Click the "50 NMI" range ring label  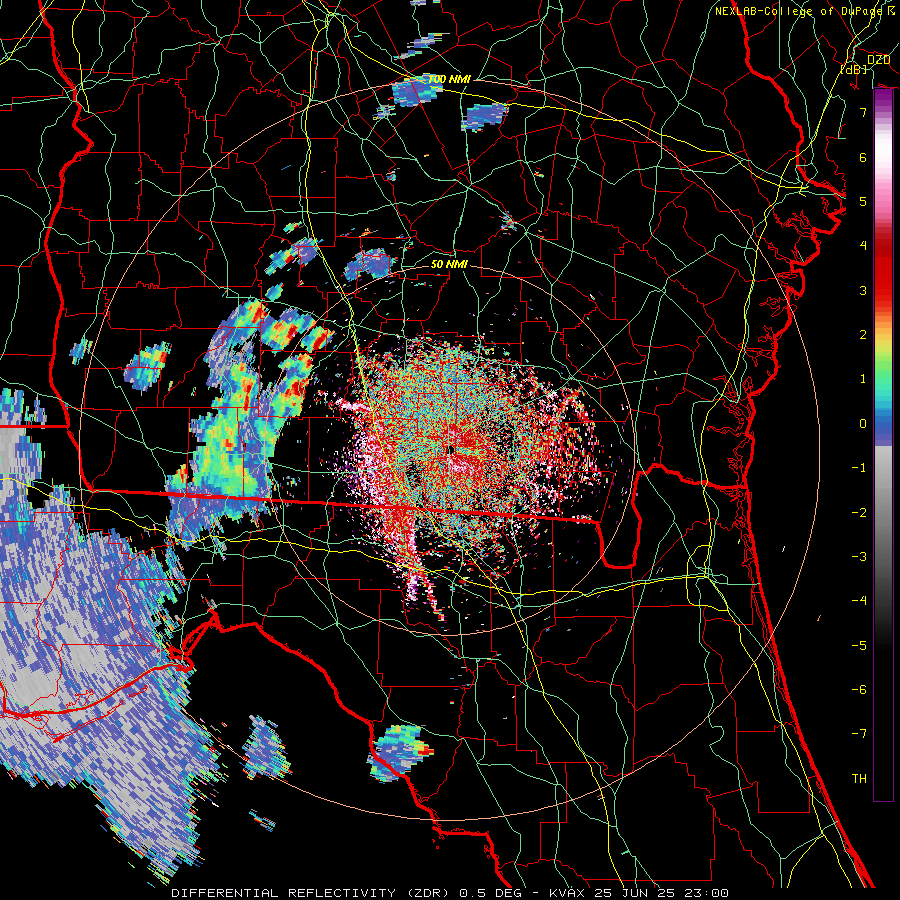(x=449, y=264)
